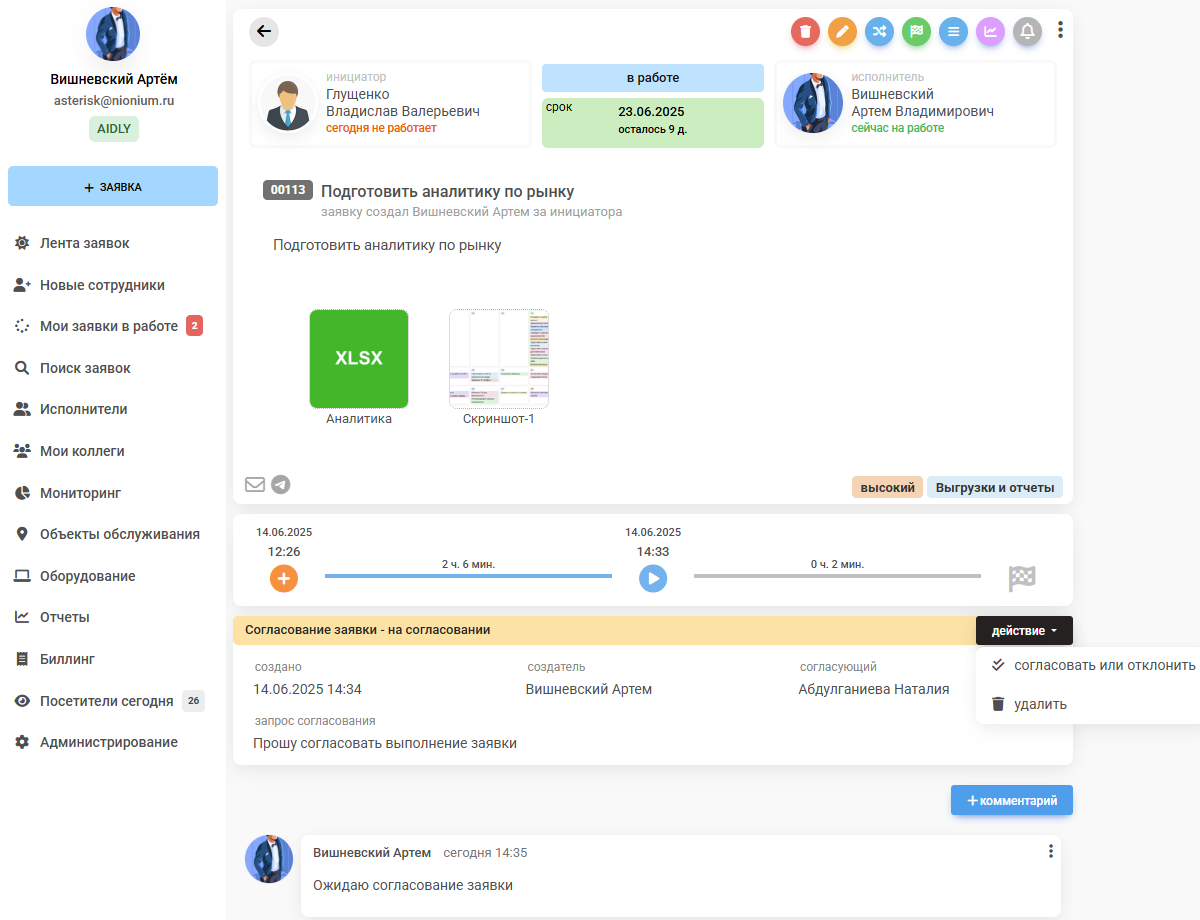Click Согласование заявки - на согласовании header
1200x920 pixels.
[x=367, y=630]
